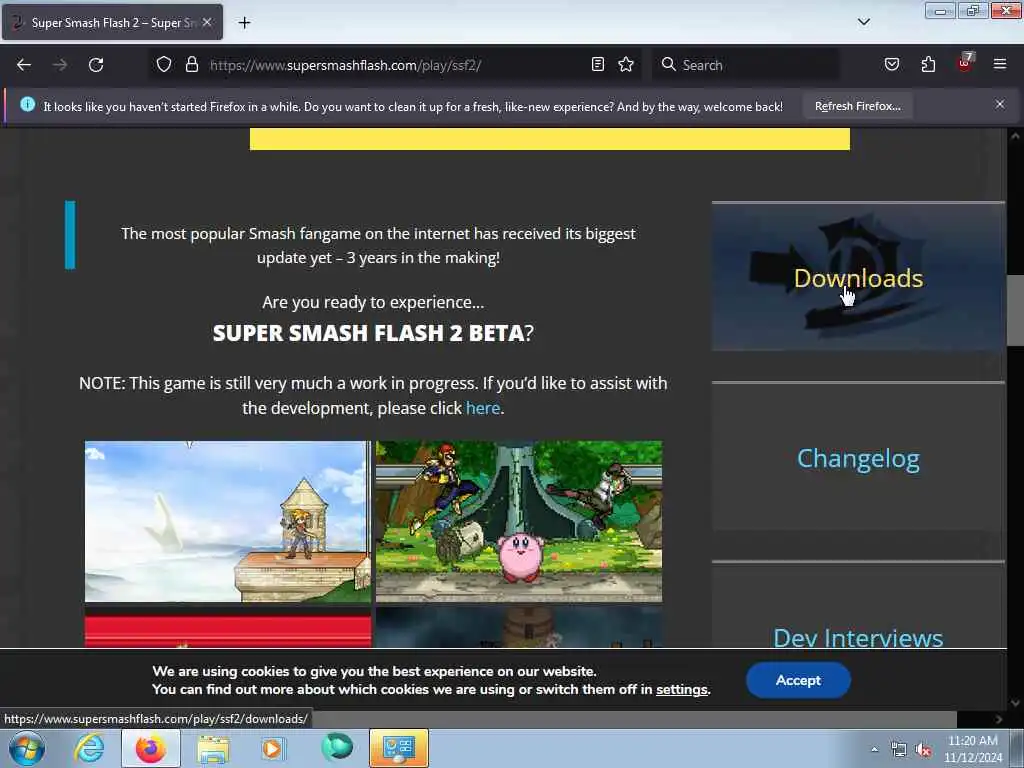Open Windows Explorer folder taskbar icon
This screenshot has width=1024, height=768.
[213, 748]
